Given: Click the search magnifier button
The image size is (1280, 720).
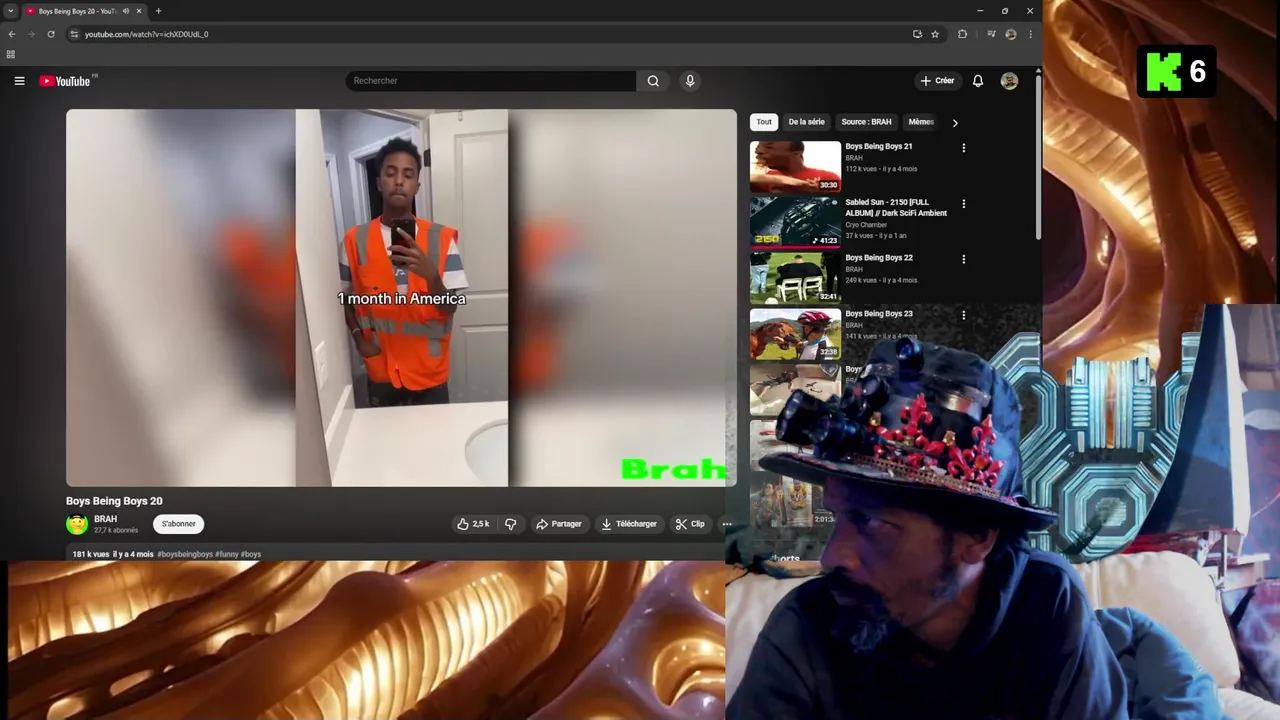Looking at the screenshot, I should click(x=653, y=81).
